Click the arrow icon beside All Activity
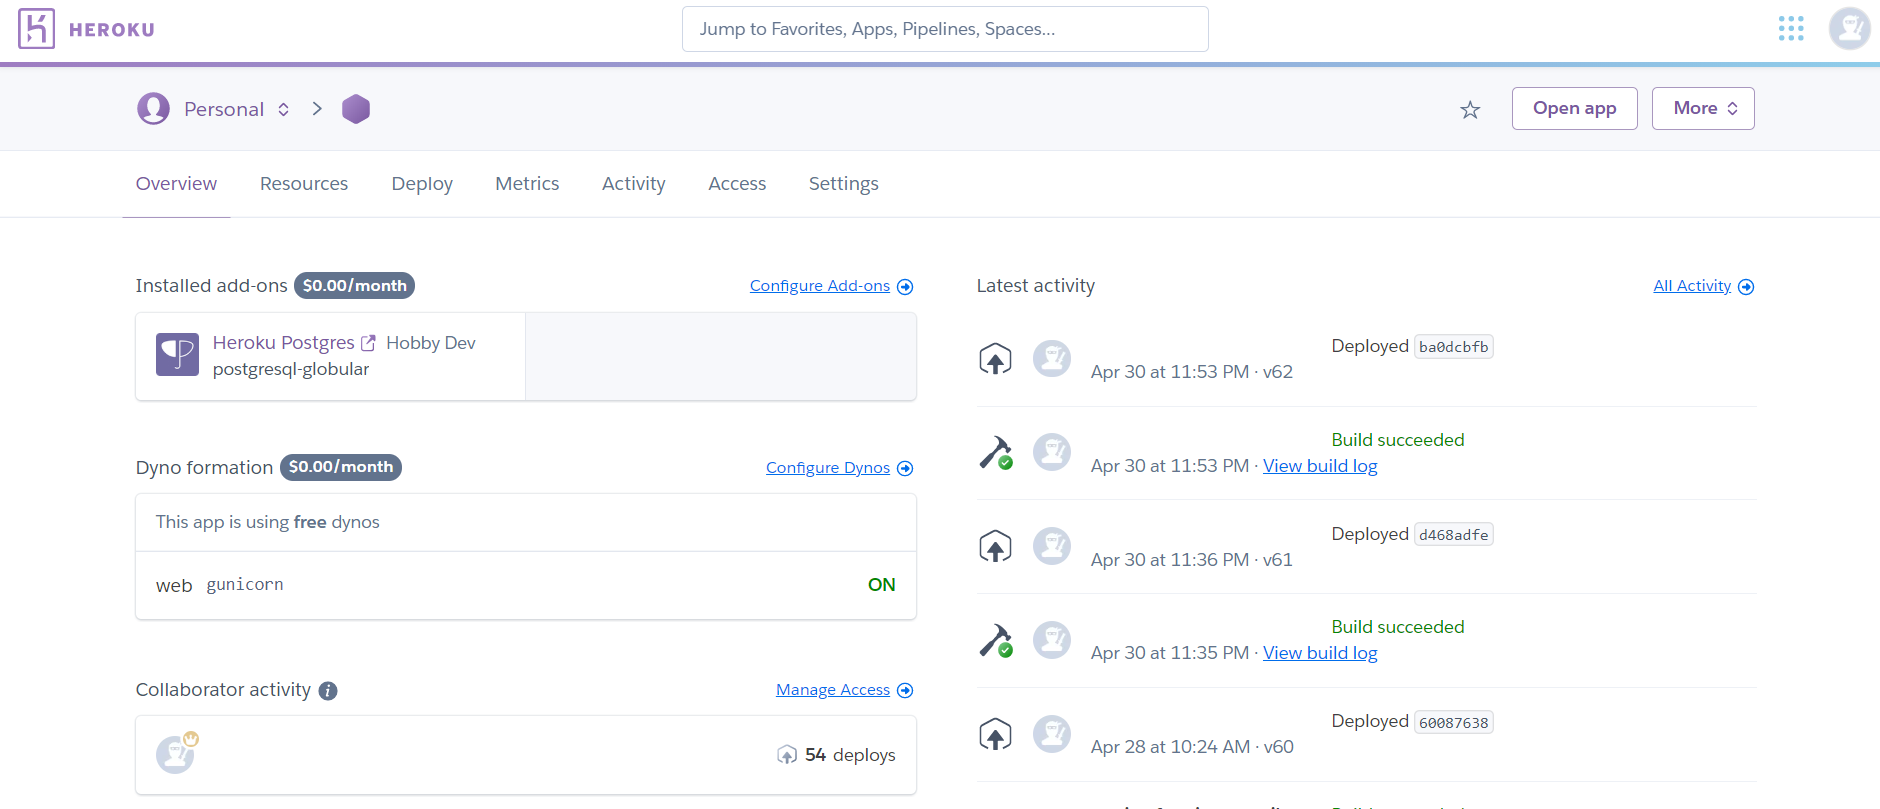 pyautogui.click(x=1746, y=287)
